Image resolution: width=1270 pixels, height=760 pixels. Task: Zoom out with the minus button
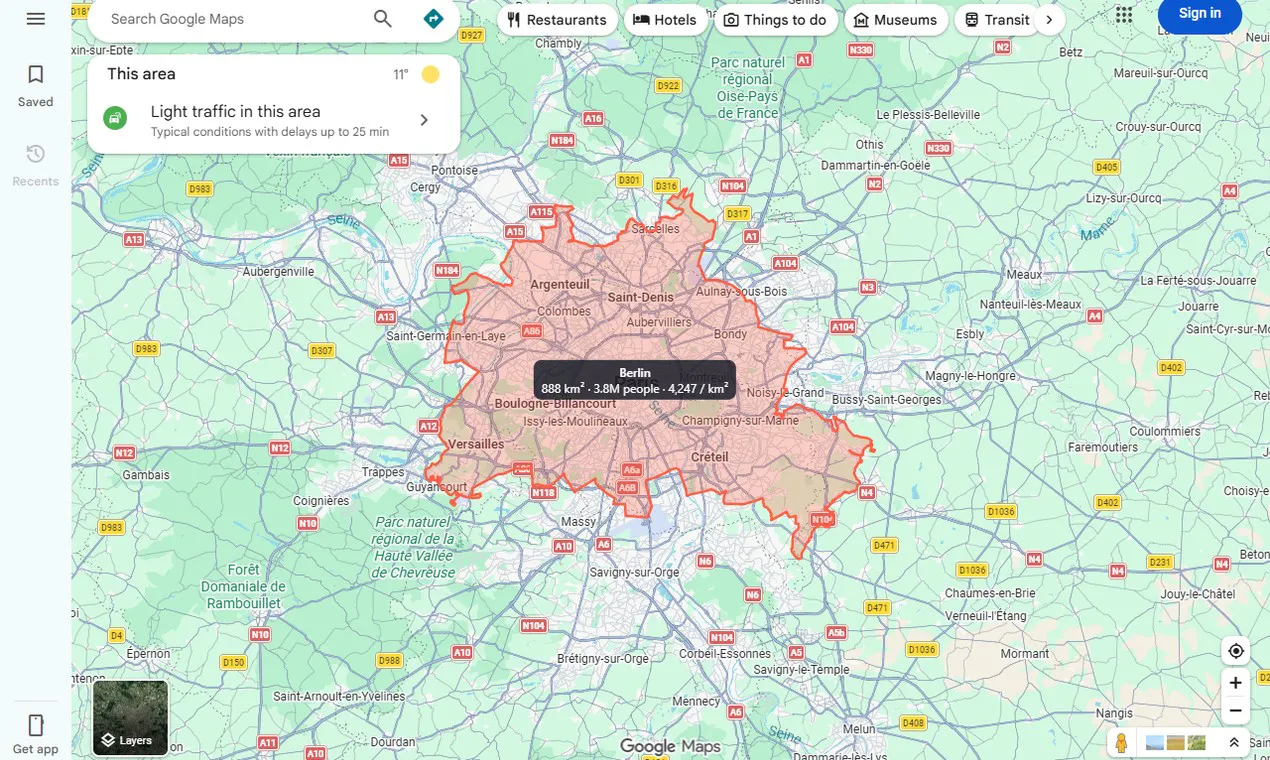pyautogui.click(x=1236, y=711)
